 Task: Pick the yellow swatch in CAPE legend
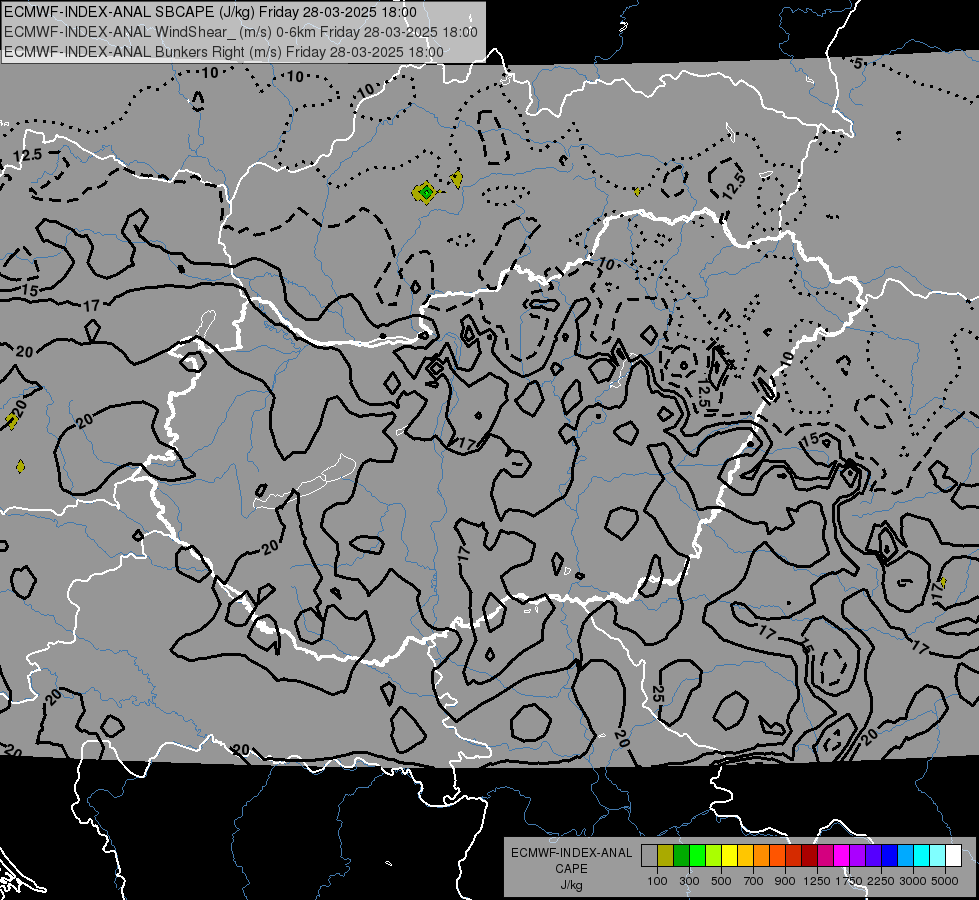tap(729, 855)
